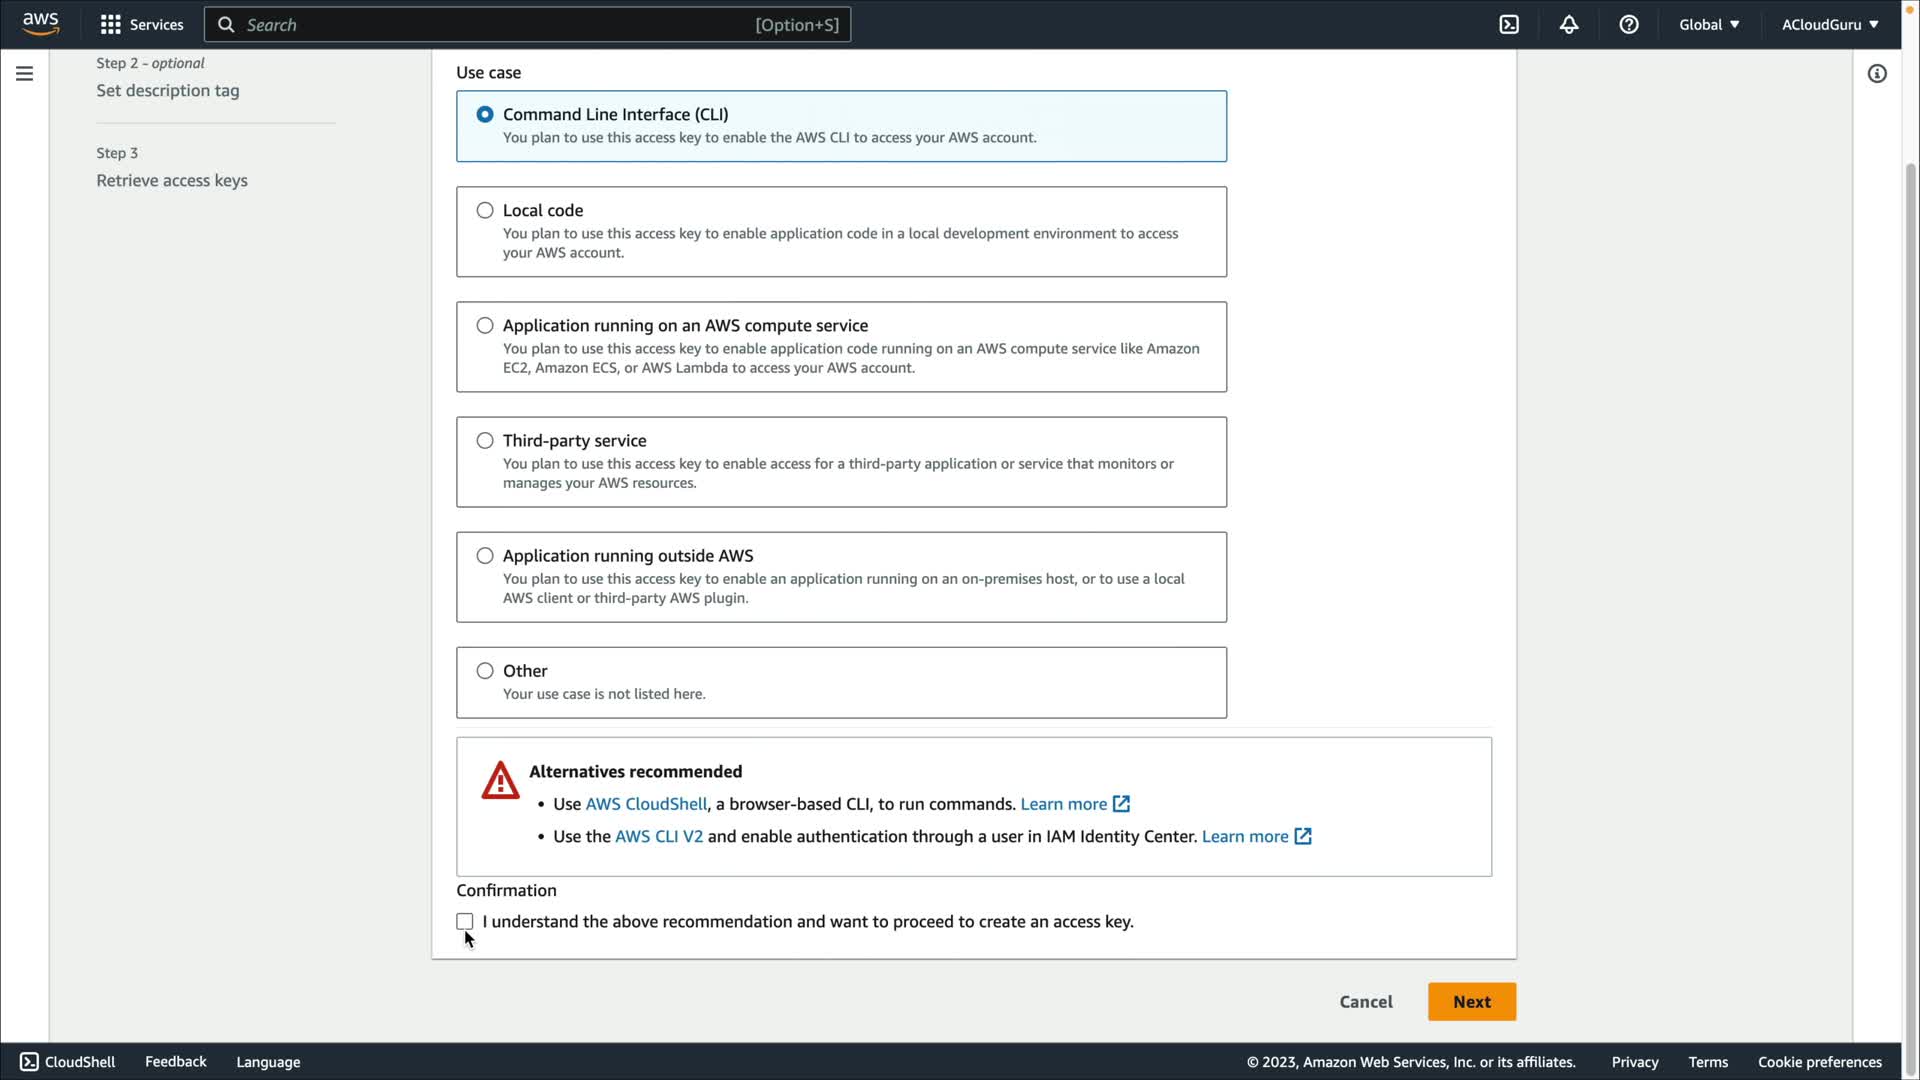The width and height of the screenshot is (1920, 1080).
Task: Expand the hamburger side navigation
Action: click(x=24, y=73)
